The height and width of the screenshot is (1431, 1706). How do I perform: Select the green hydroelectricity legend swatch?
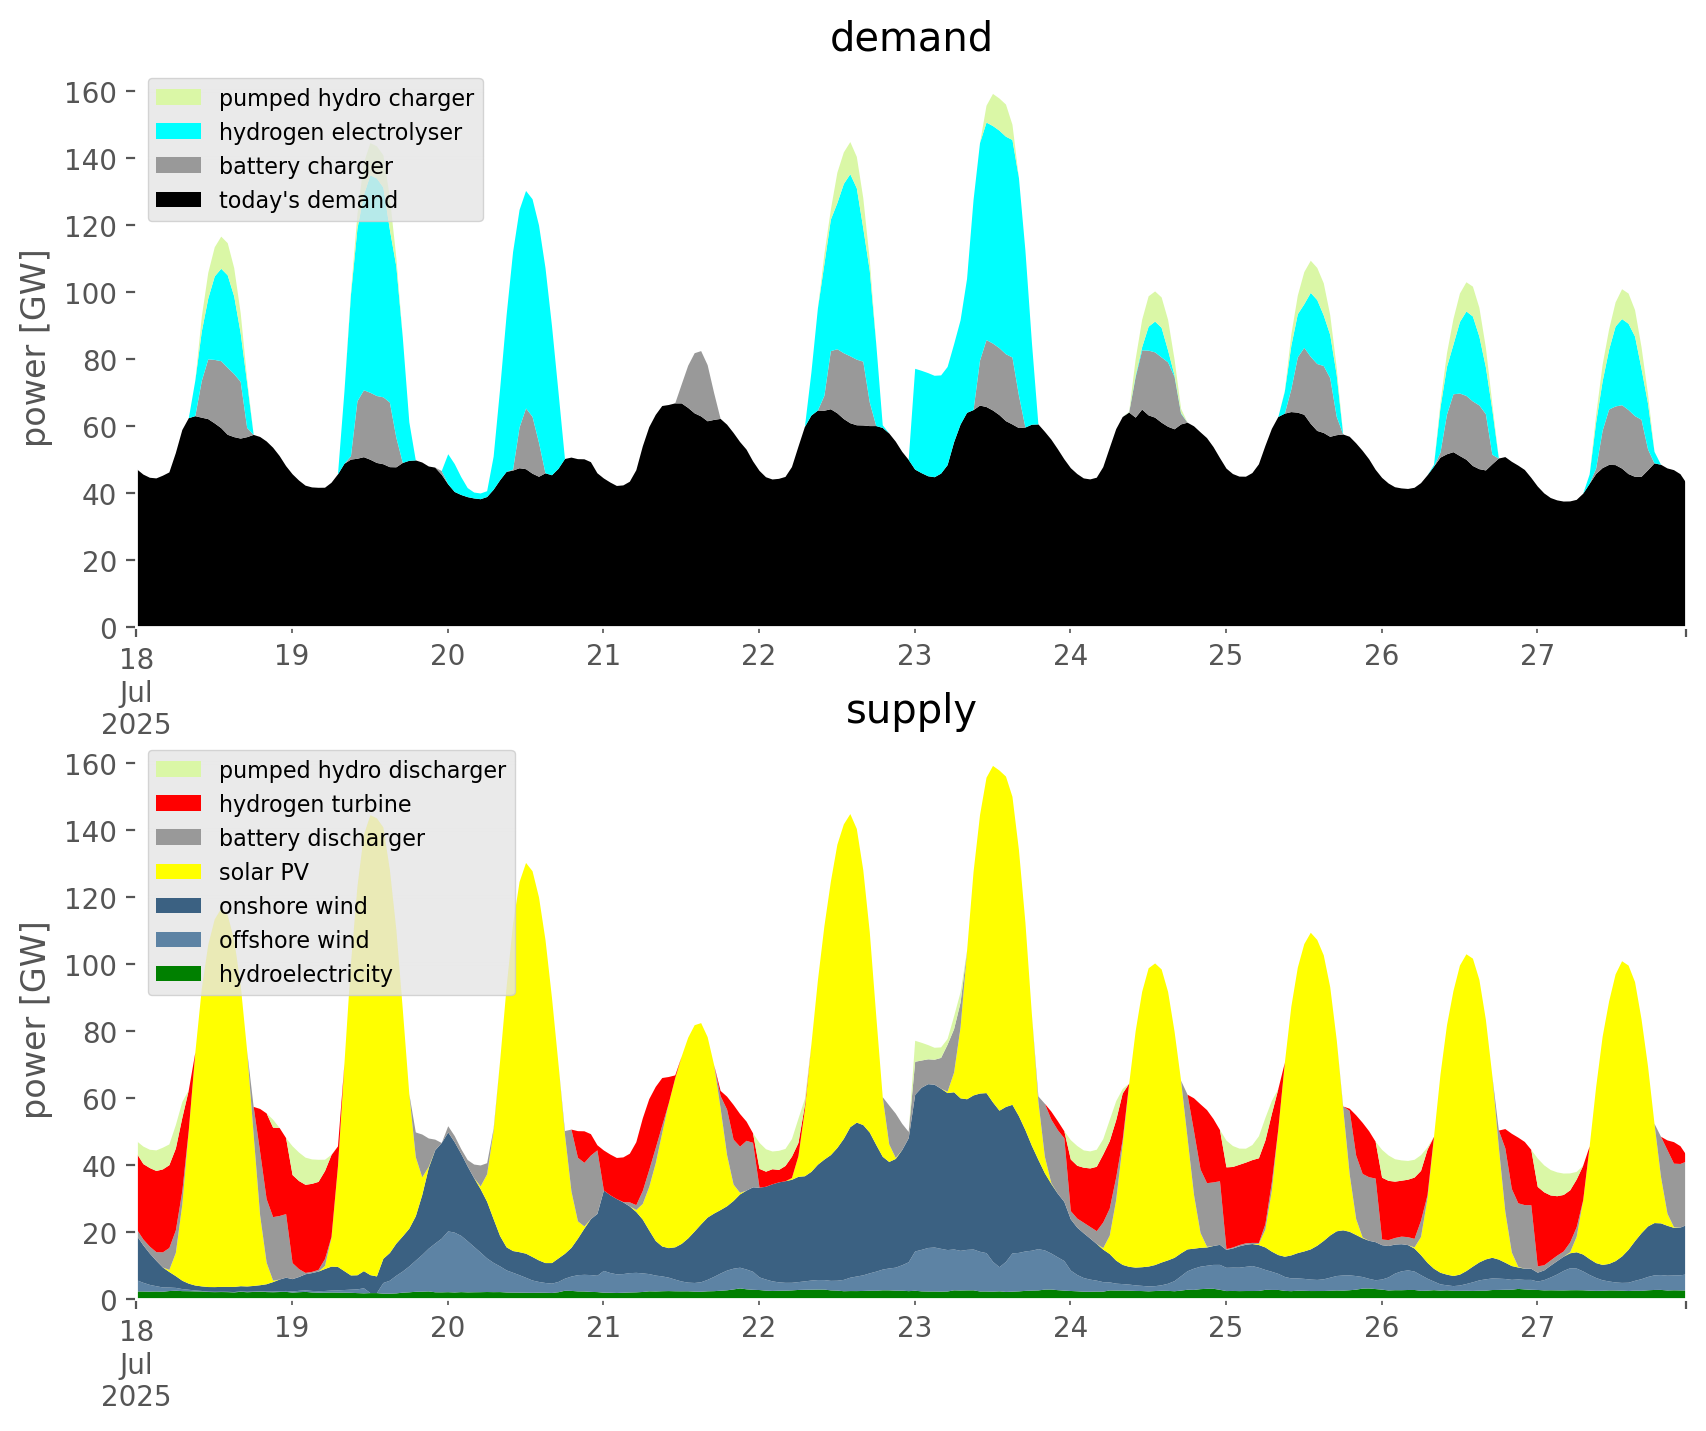pos(179,974)
